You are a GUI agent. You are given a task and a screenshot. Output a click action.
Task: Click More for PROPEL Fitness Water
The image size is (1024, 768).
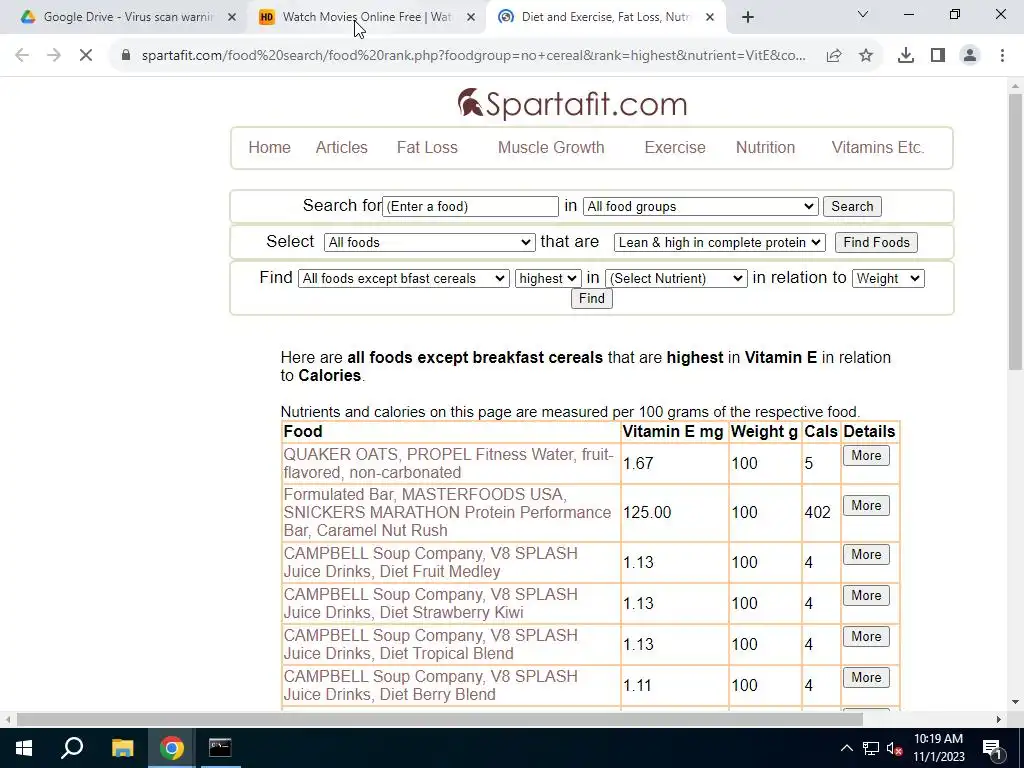(866, 455)
